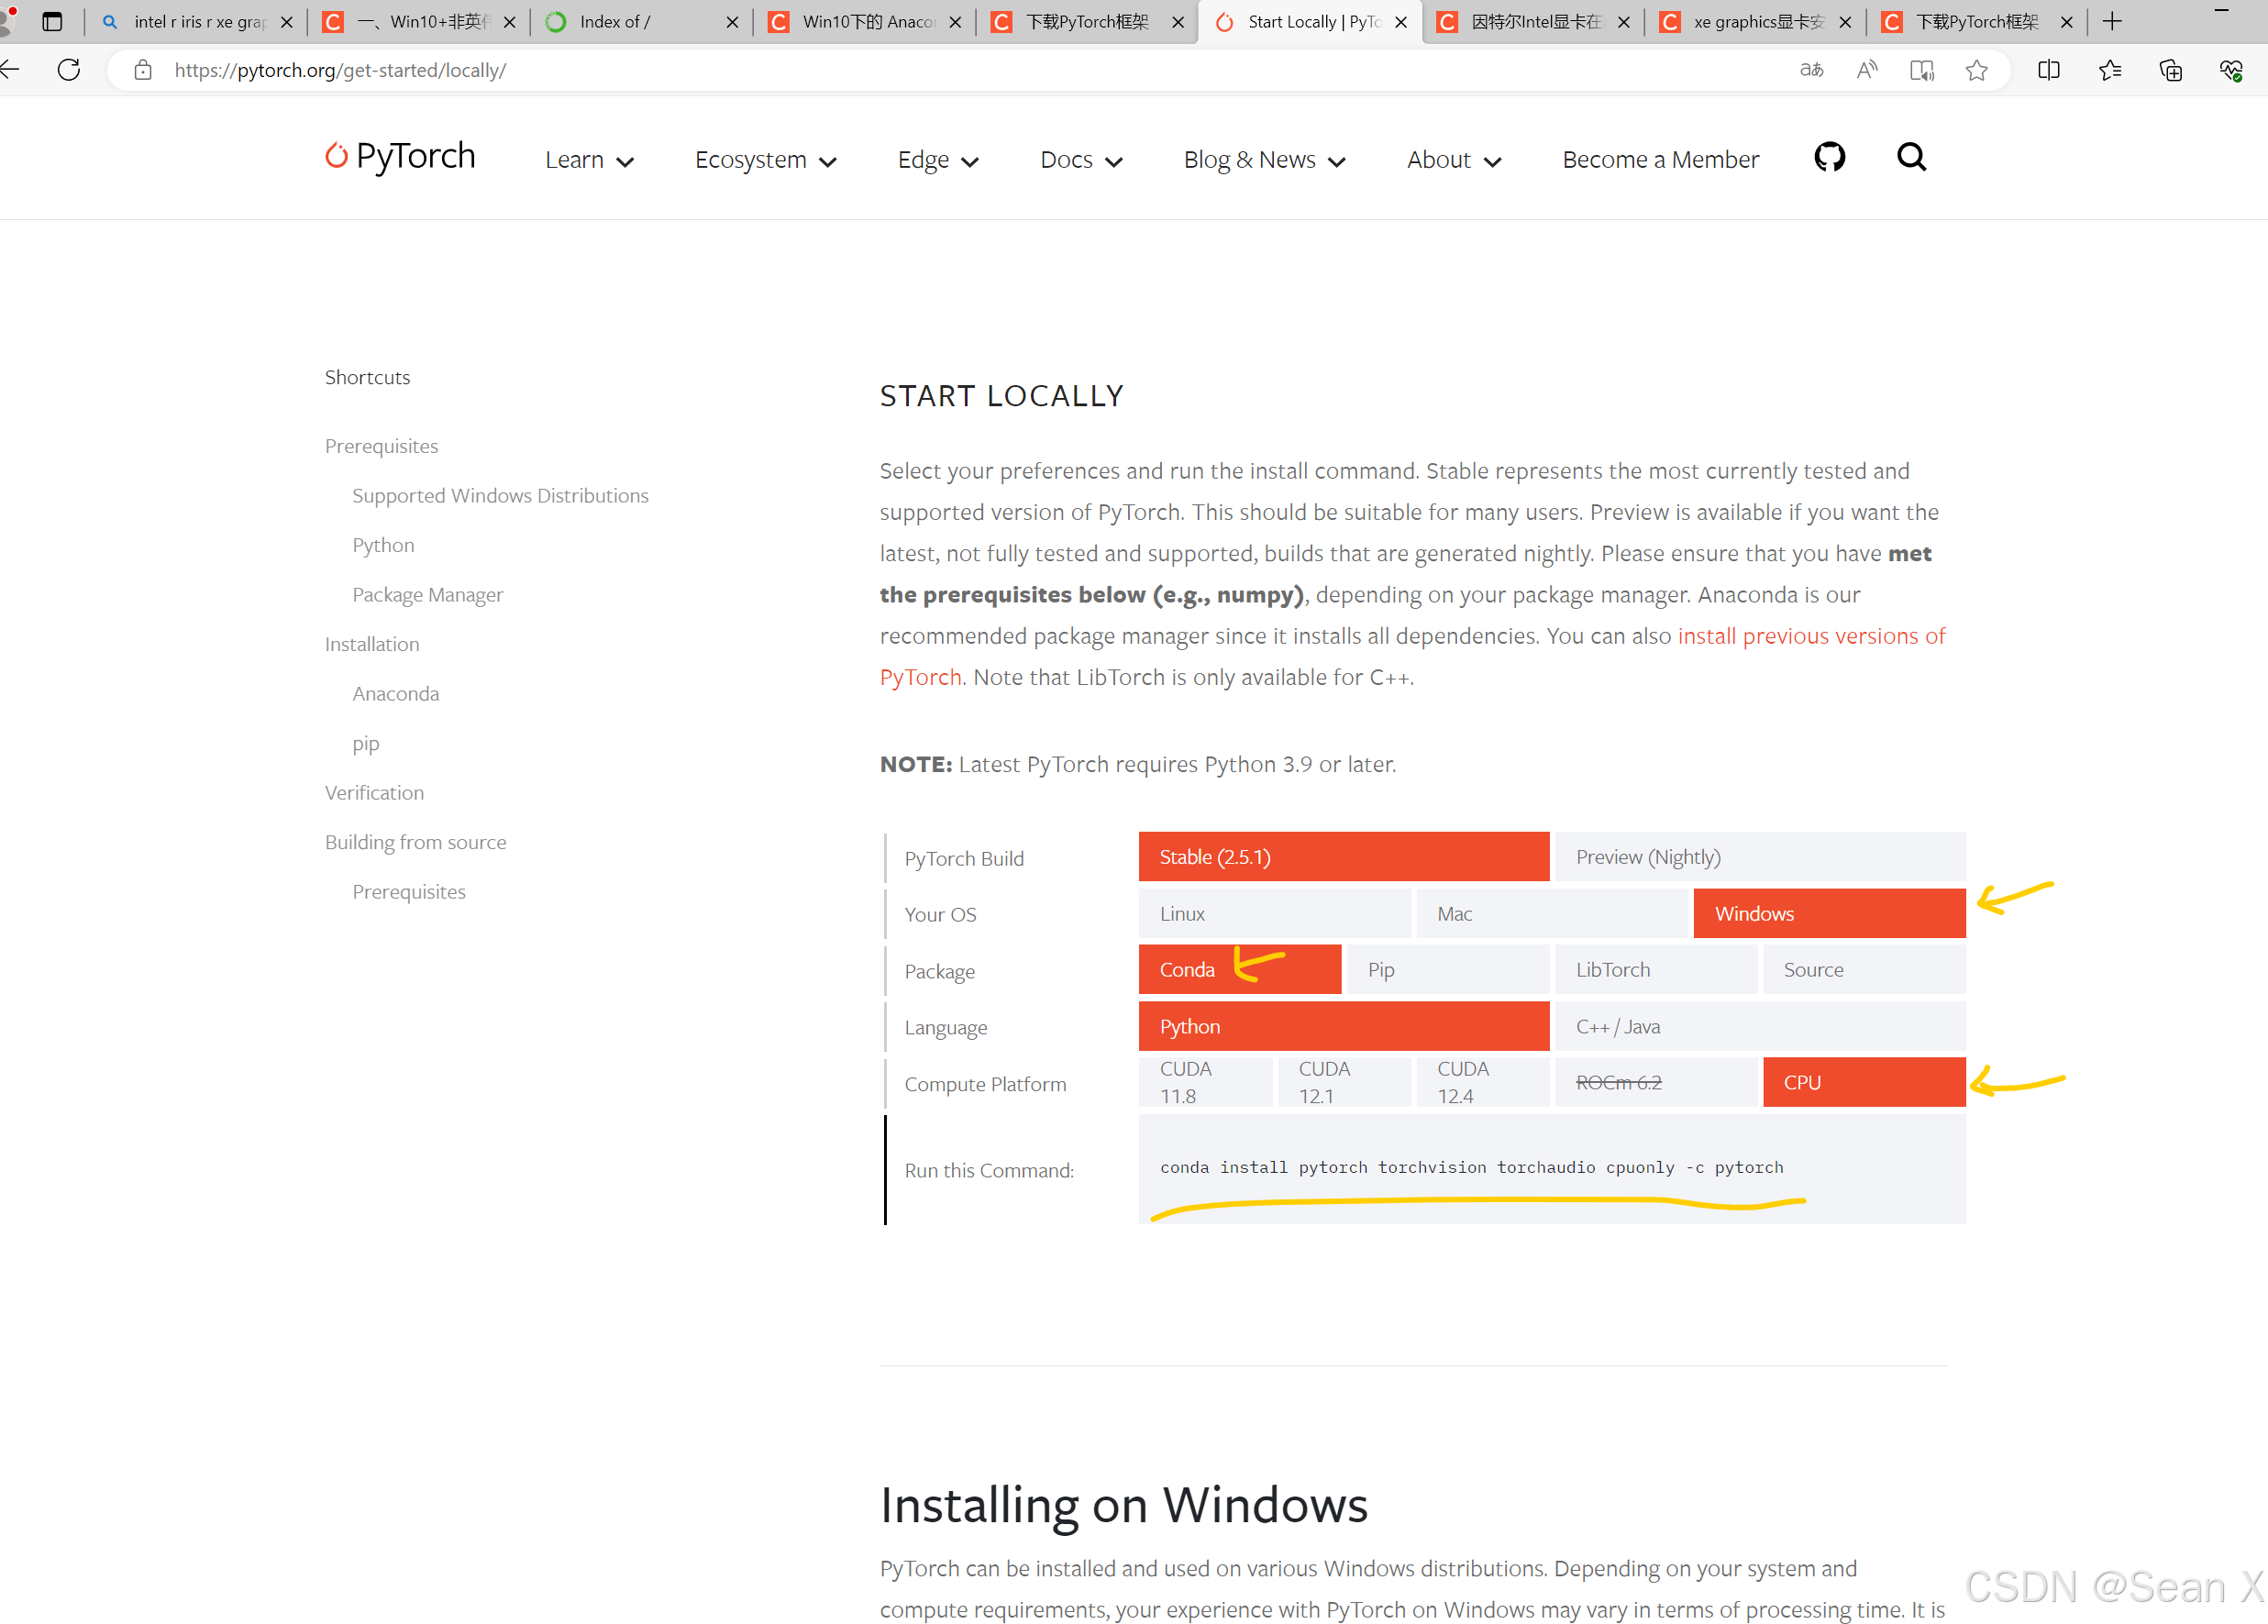Image resolution: width=2268 pixels, height=1624 pixels.
Task: Close the xe graphics tab
Action: point(1845,22)
